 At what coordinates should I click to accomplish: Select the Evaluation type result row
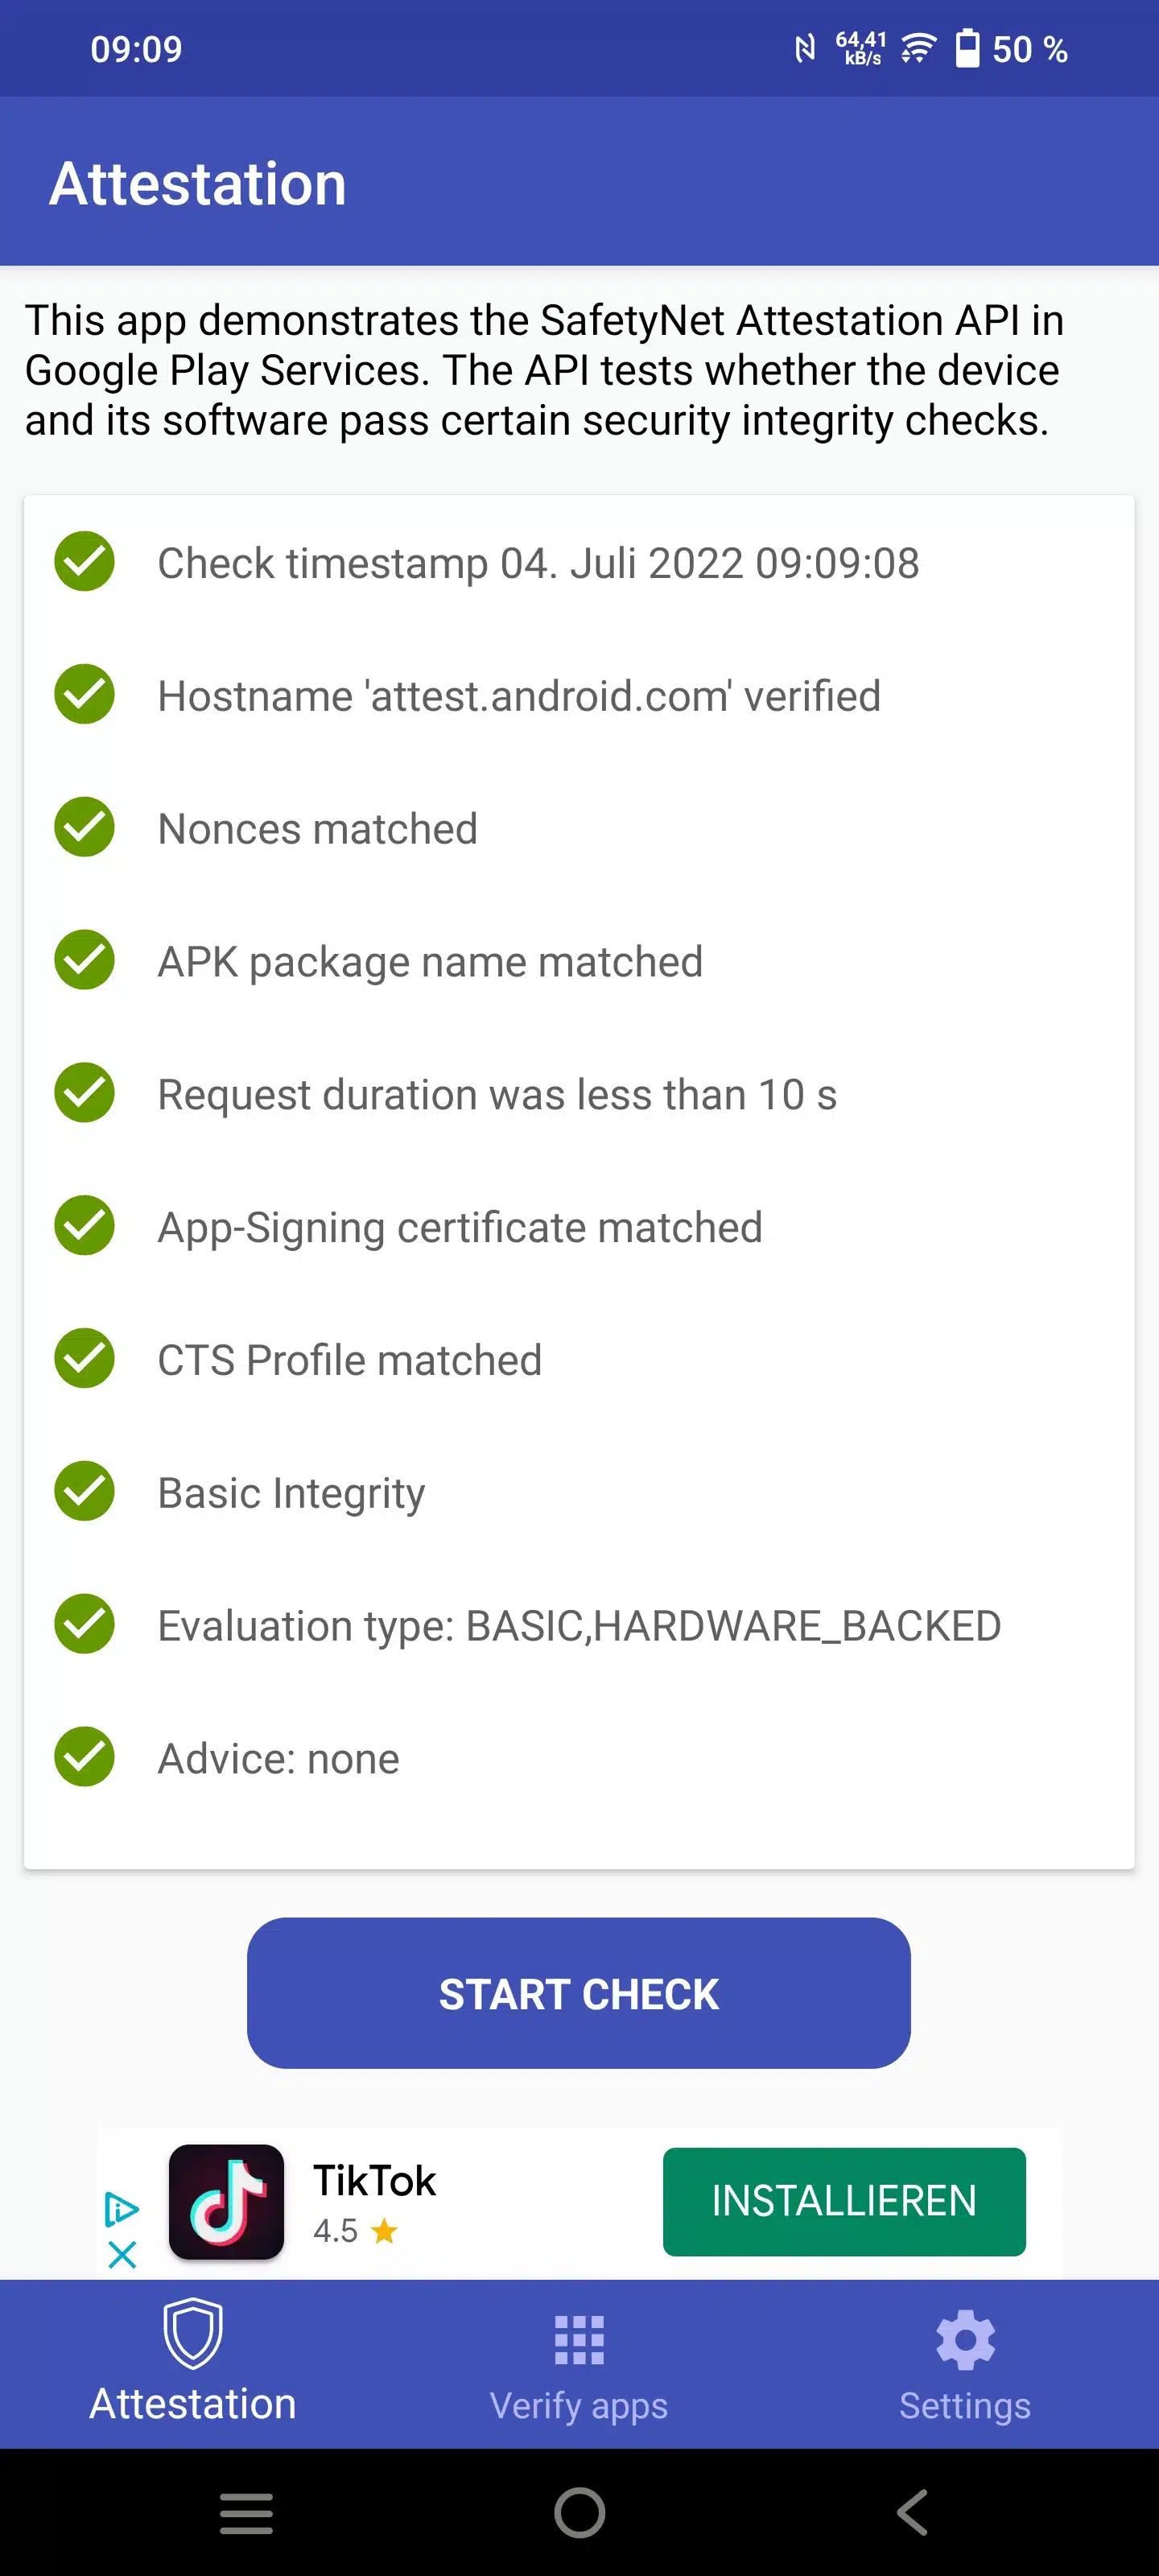click(579, 1625)
